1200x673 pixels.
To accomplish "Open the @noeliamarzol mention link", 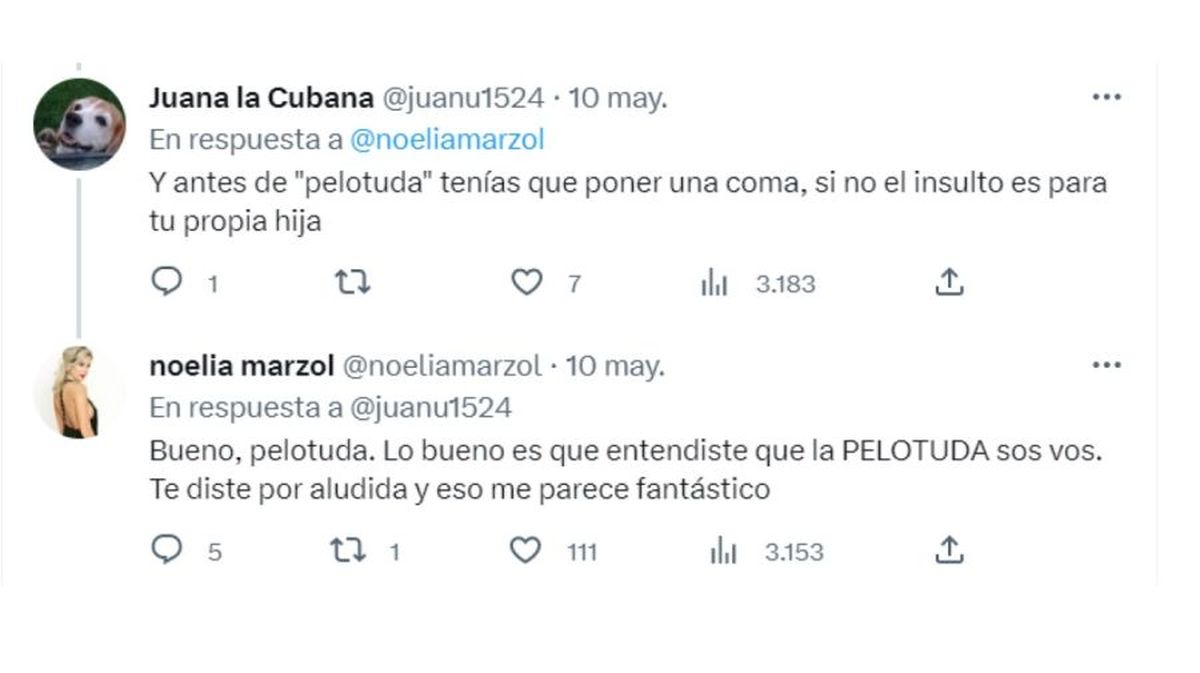I will (x=446, y=140).
